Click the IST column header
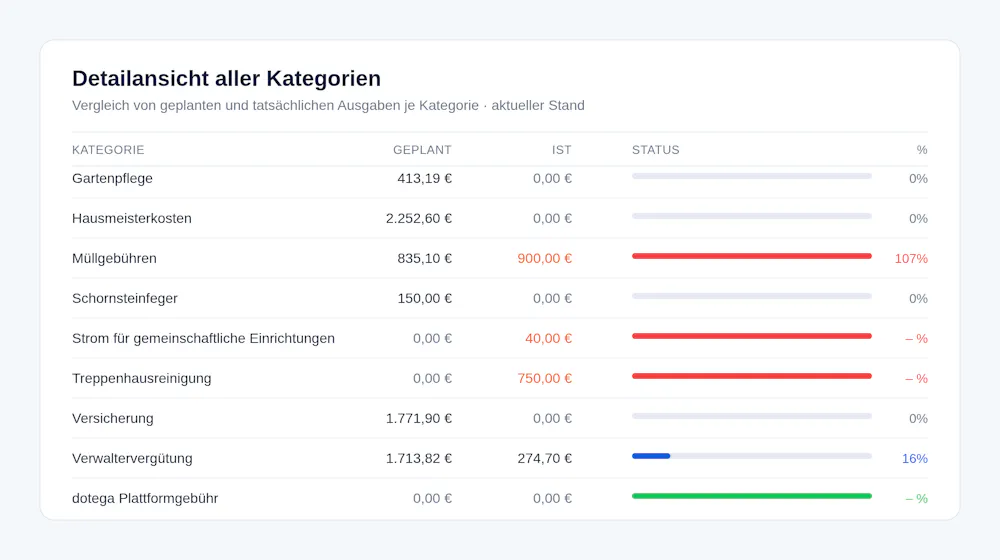The height and width of the screenshot is (560, 1000). 561,150
